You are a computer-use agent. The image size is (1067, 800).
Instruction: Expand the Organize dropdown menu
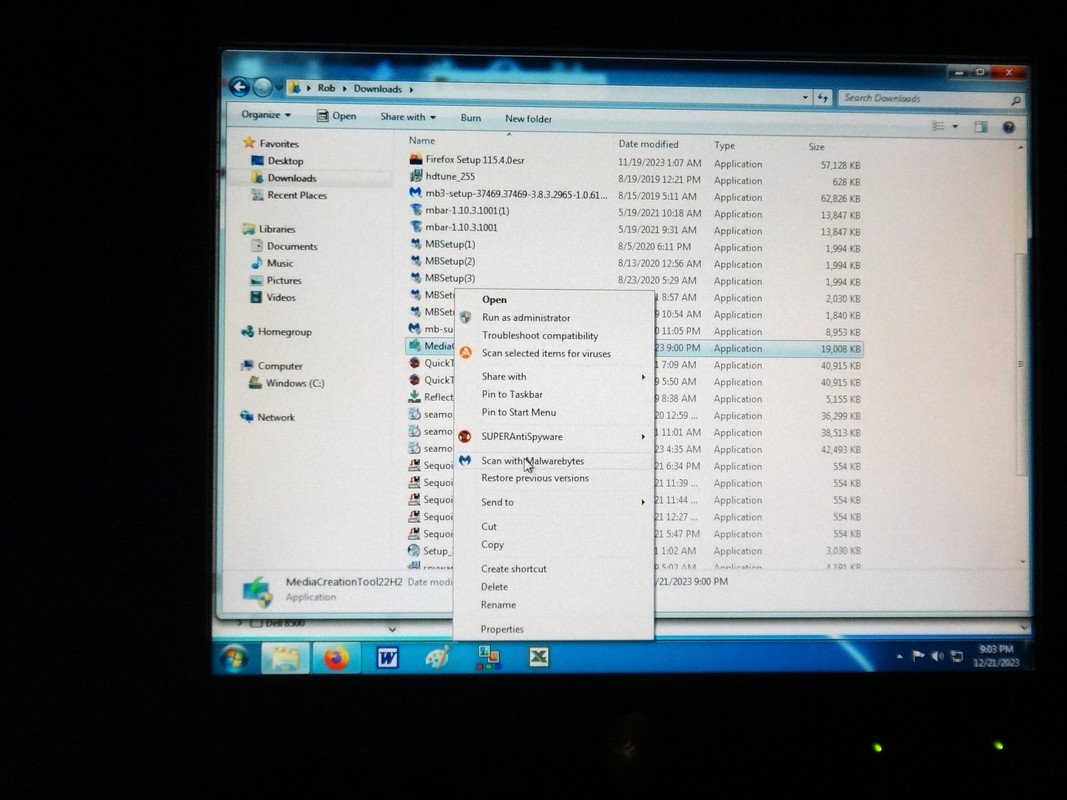tap(266, 114)
